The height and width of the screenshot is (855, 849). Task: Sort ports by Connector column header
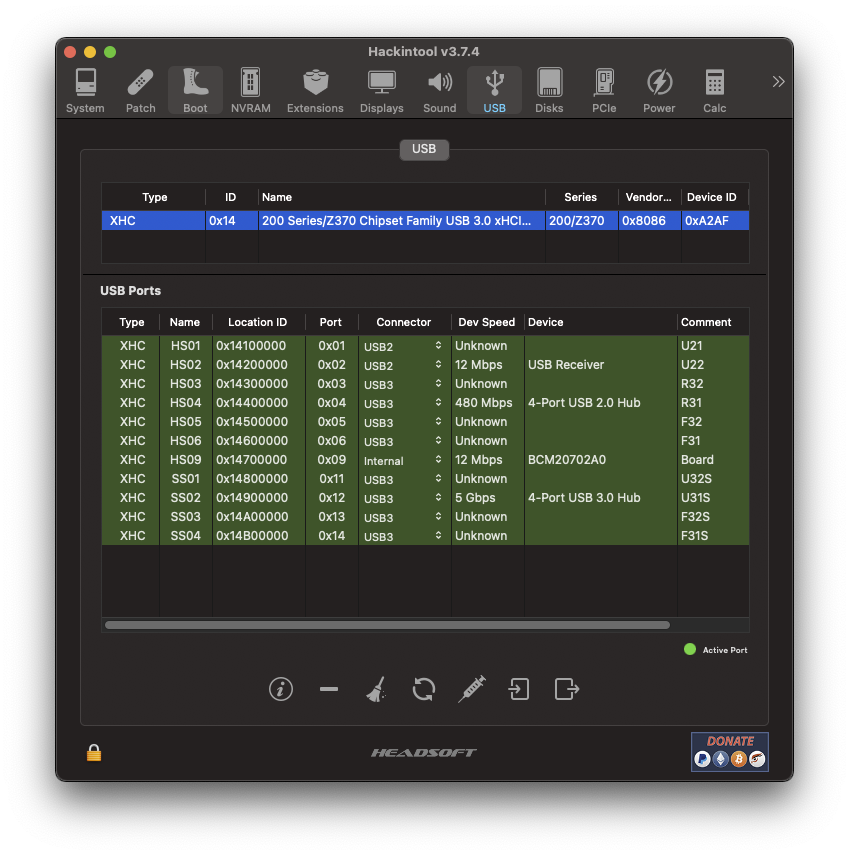pyautogui.click(x=404, y=322)
